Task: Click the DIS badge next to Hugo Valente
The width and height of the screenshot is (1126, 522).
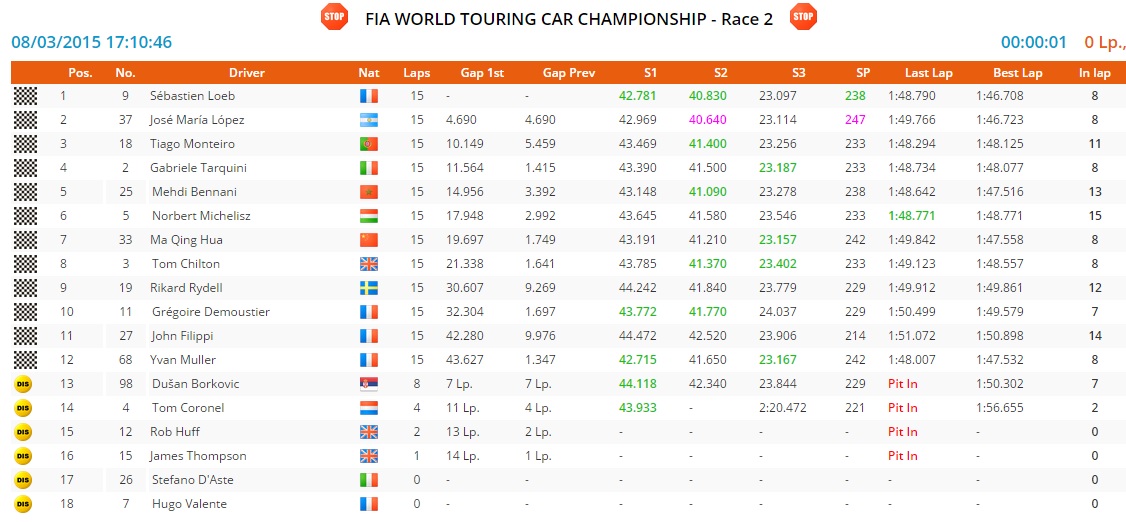Action: [24, 504]
